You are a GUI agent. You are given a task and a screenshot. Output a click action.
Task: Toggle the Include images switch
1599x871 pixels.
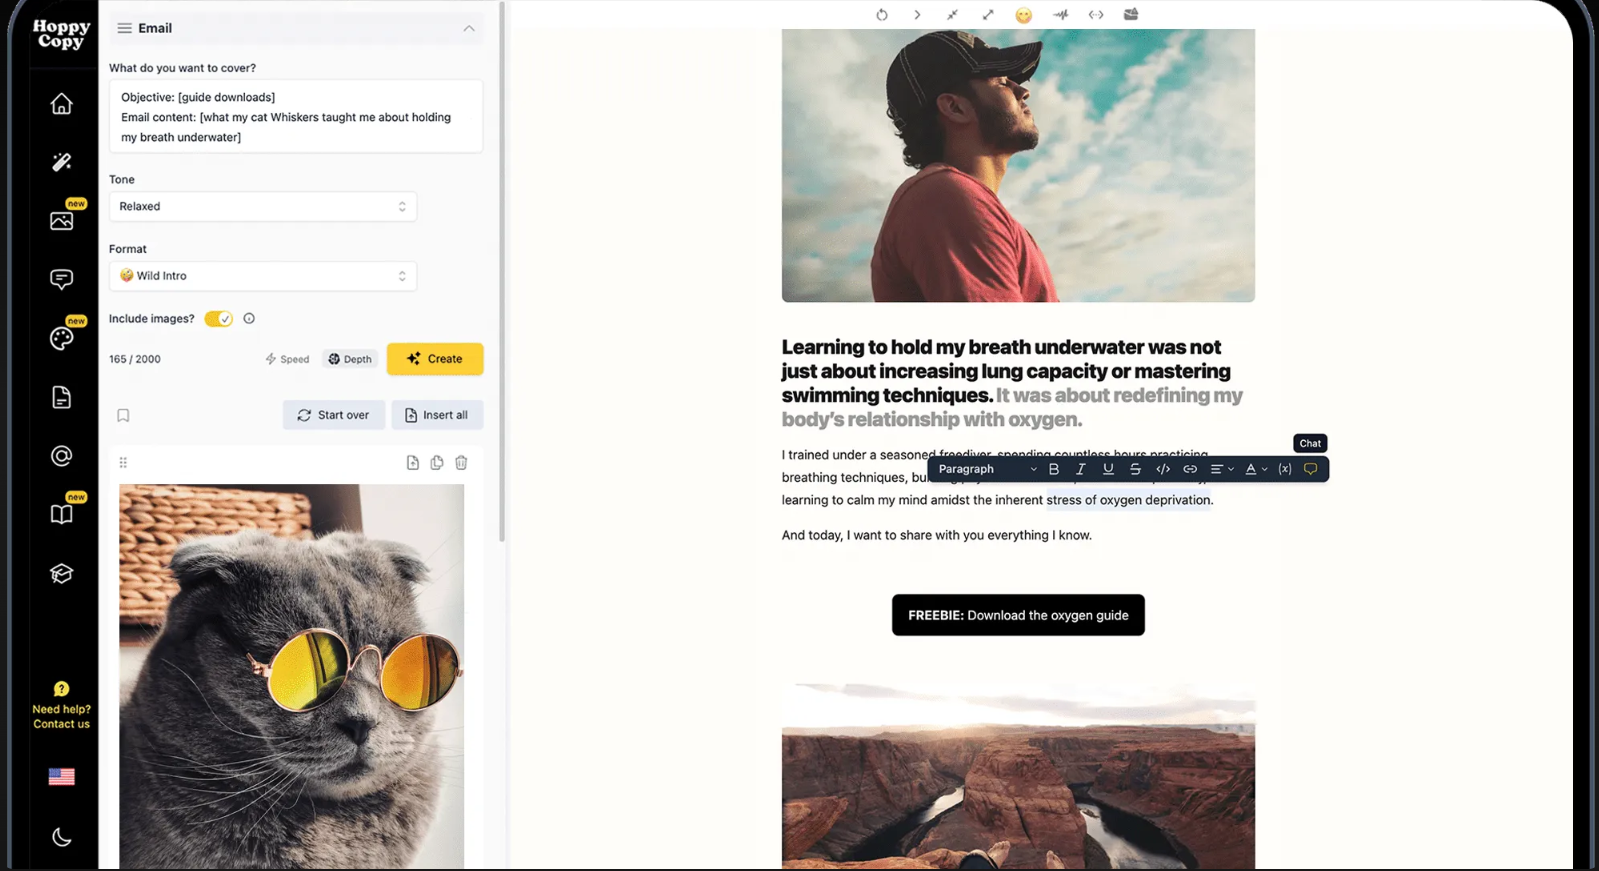[219, 319]
